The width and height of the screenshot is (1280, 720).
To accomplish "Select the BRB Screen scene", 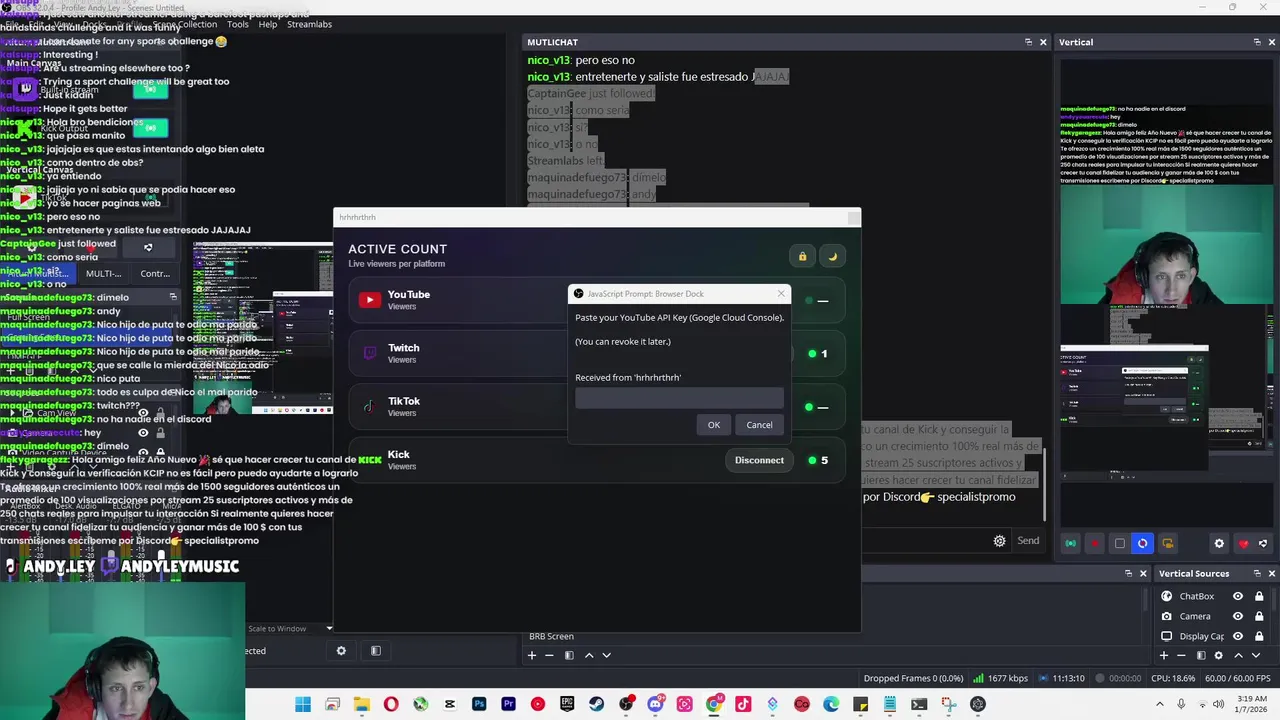I will point(551,636).
